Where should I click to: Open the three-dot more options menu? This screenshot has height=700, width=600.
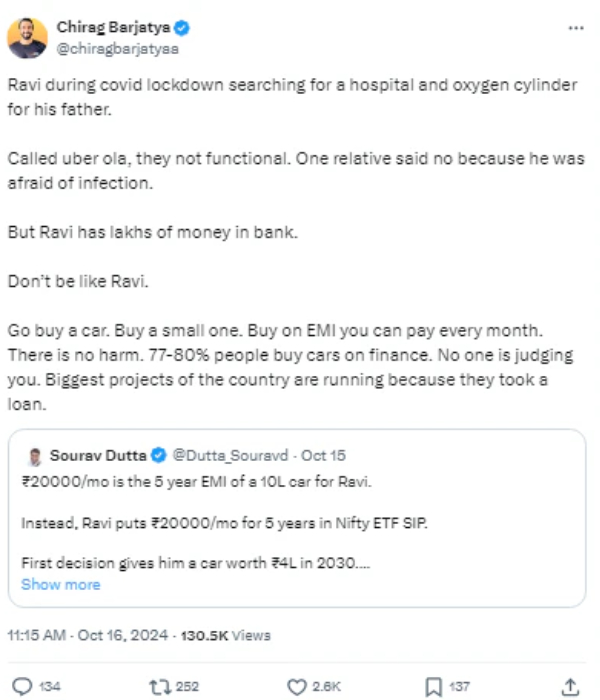[x=575, y=29]
